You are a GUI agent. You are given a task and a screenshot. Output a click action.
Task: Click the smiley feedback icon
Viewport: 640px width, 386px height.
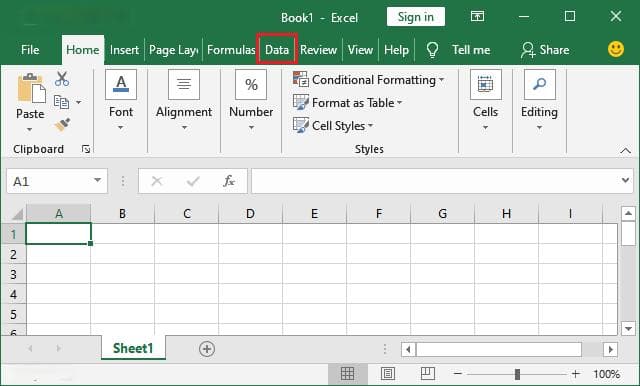pos(616,49)
